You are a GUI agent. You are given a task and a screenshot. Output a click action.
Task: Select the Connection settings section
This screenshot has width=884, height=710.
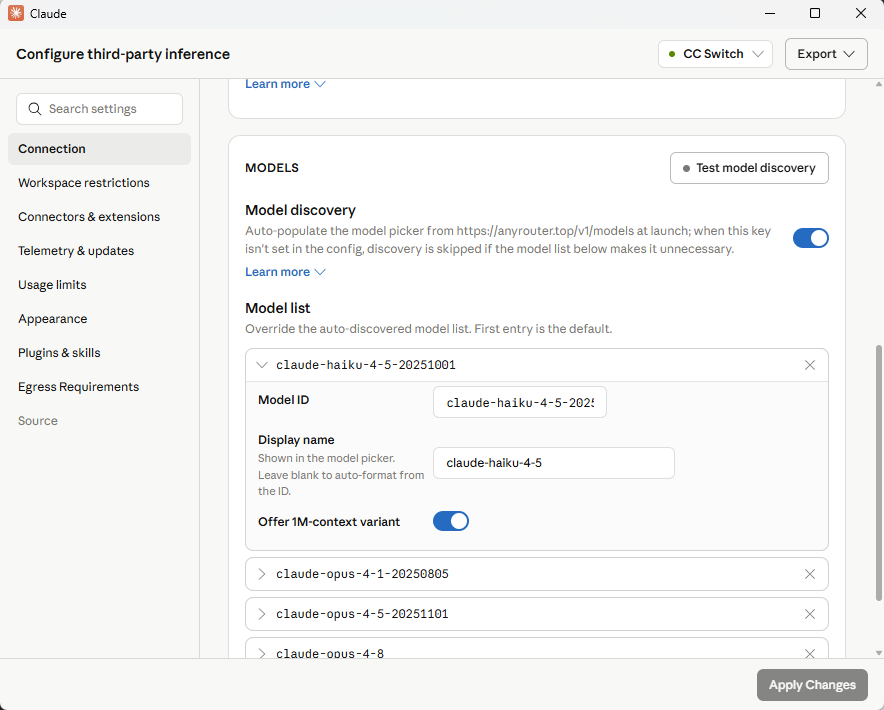point(99,149)
